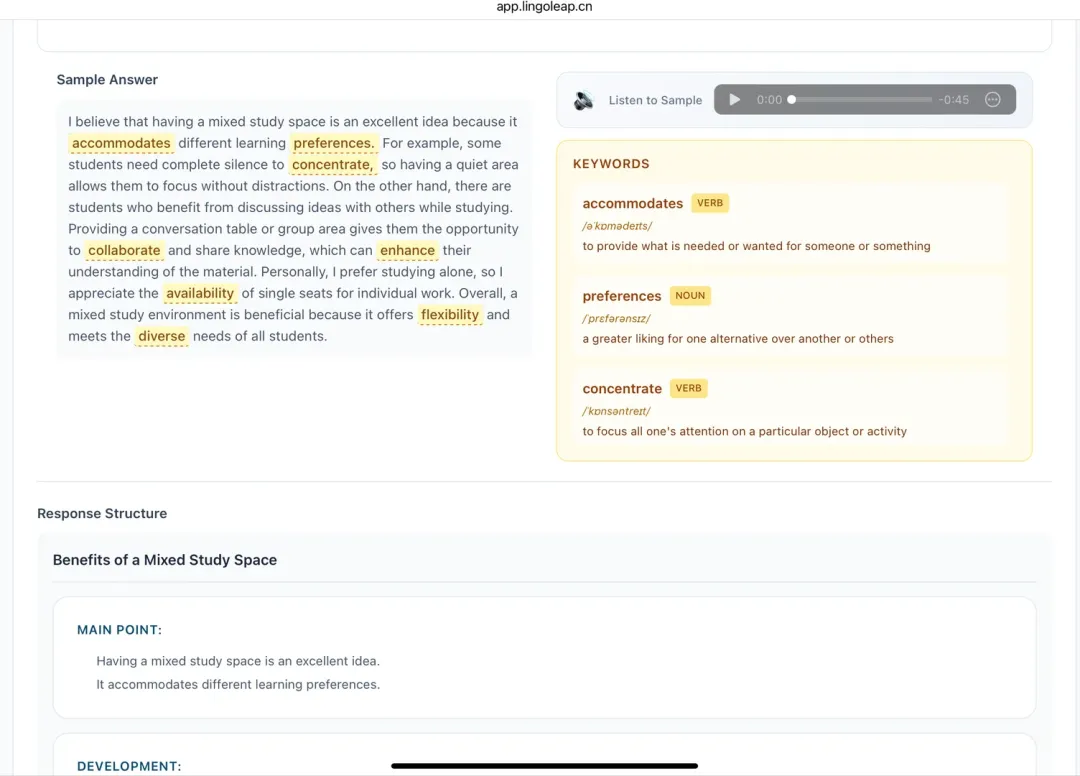Image resolution: width=1080 pixels, height=776 pixels.
Task: Click the -0:45 remaining time display
Action: pos(953,100)
